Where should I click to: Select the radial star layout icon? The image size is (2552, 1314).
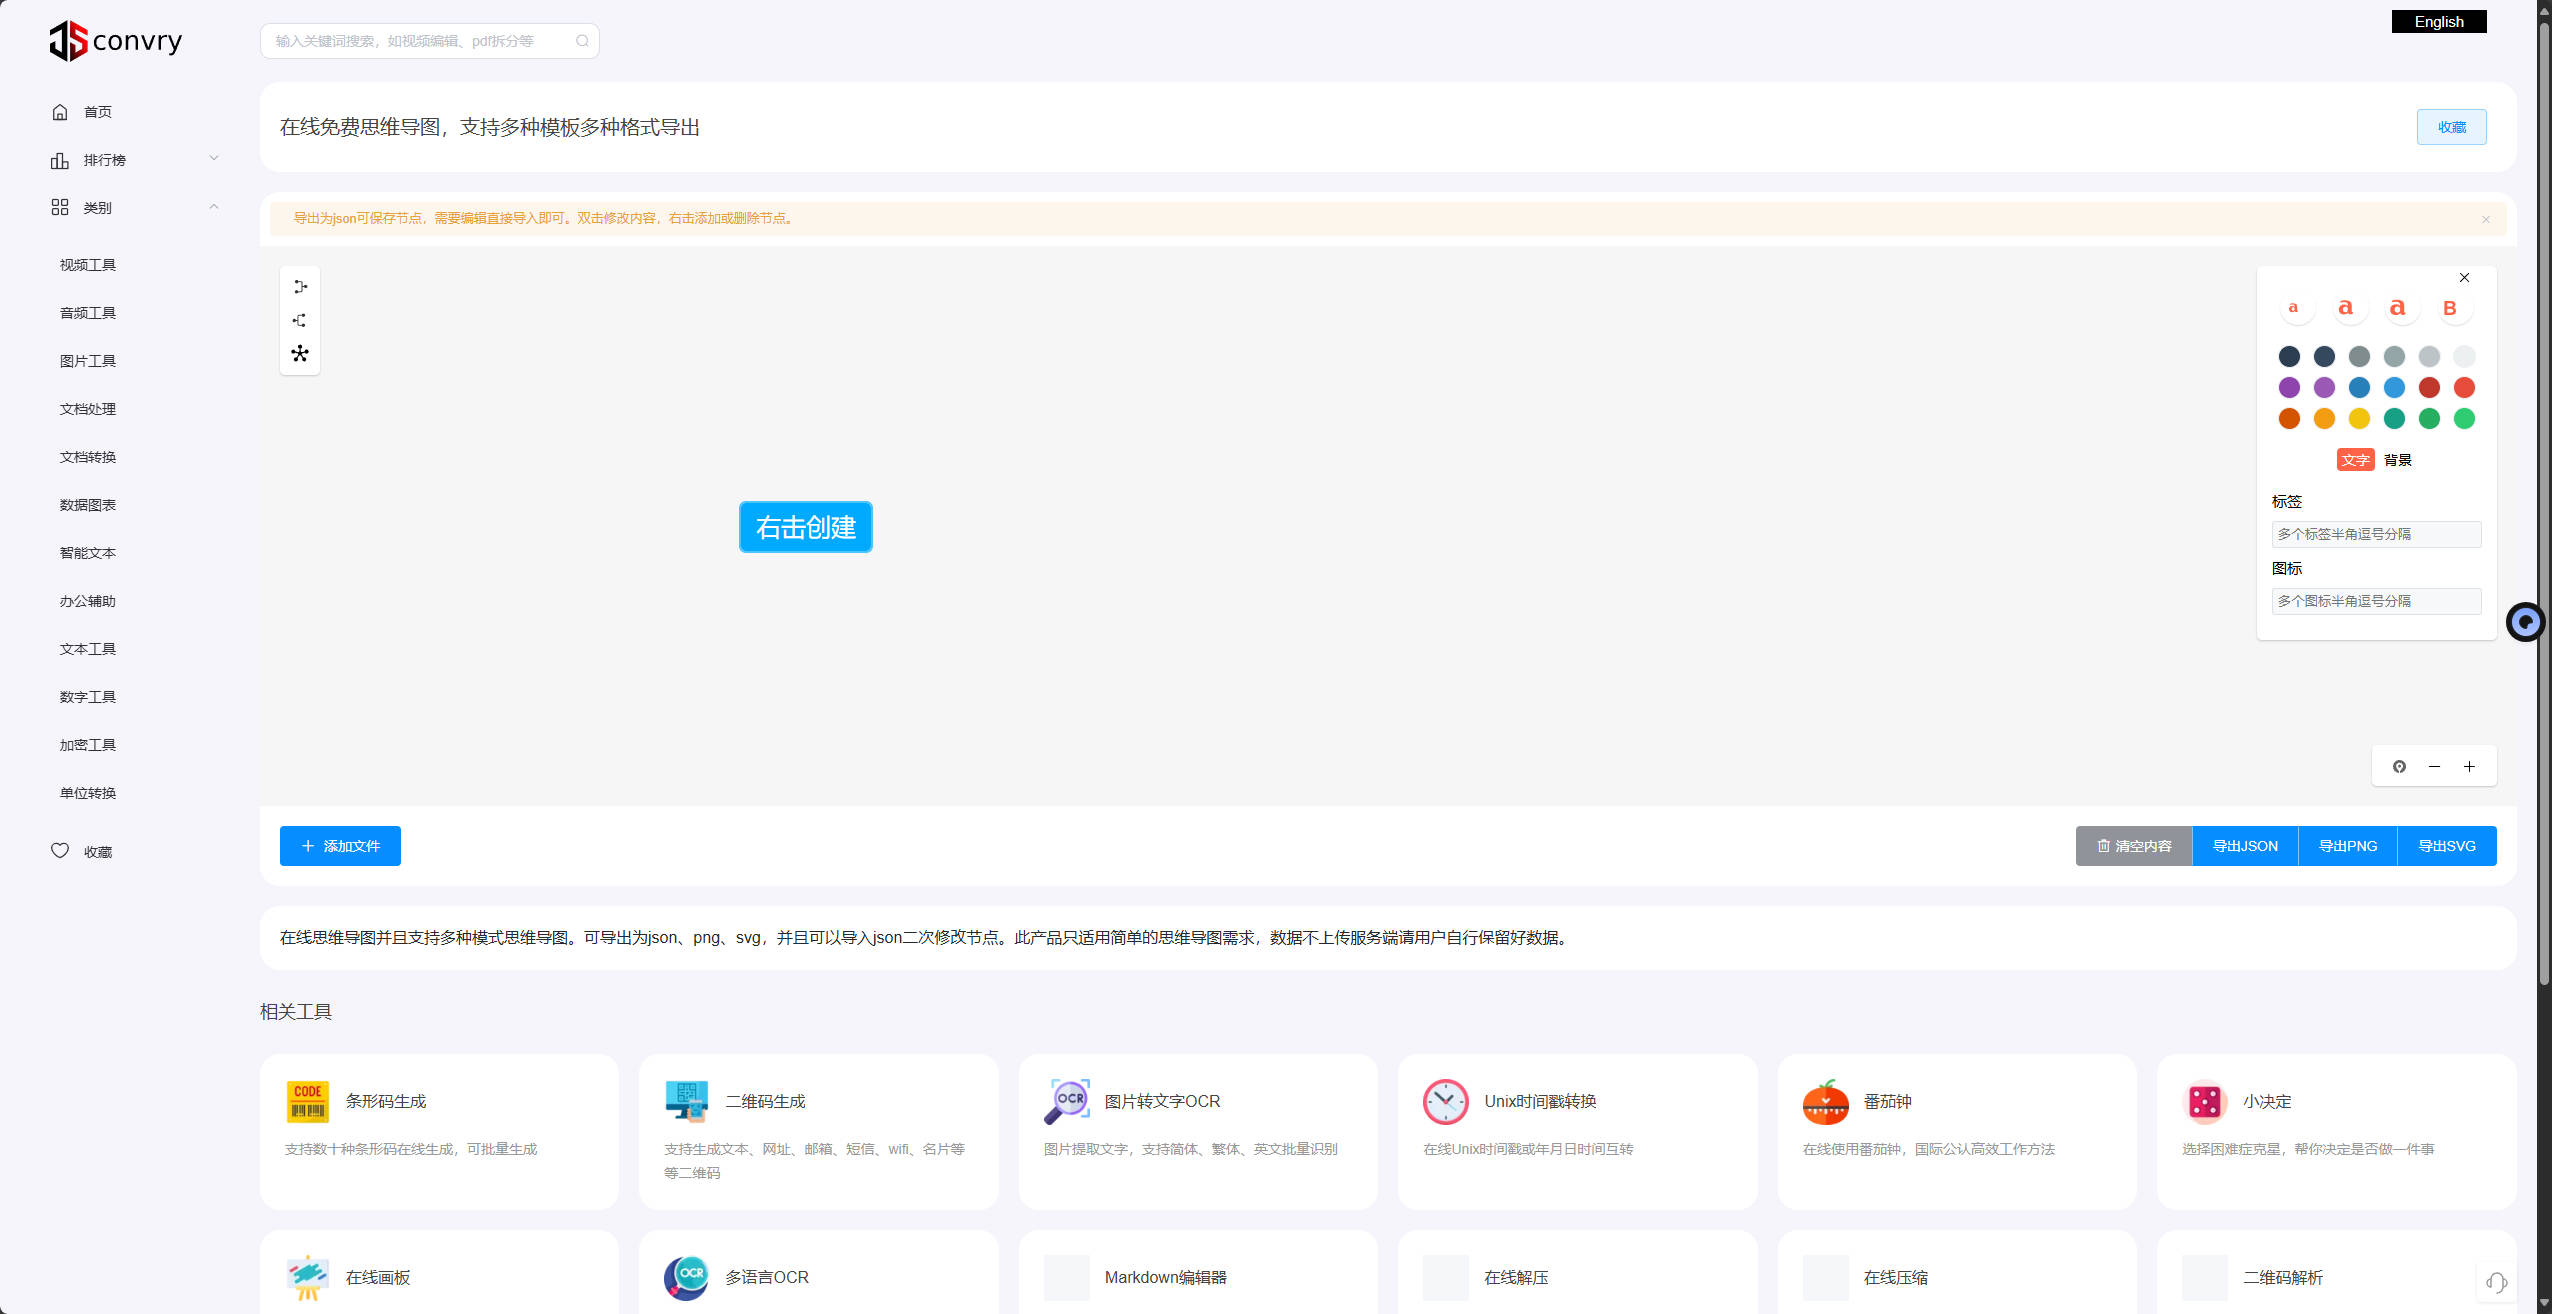tap(300, 354)
